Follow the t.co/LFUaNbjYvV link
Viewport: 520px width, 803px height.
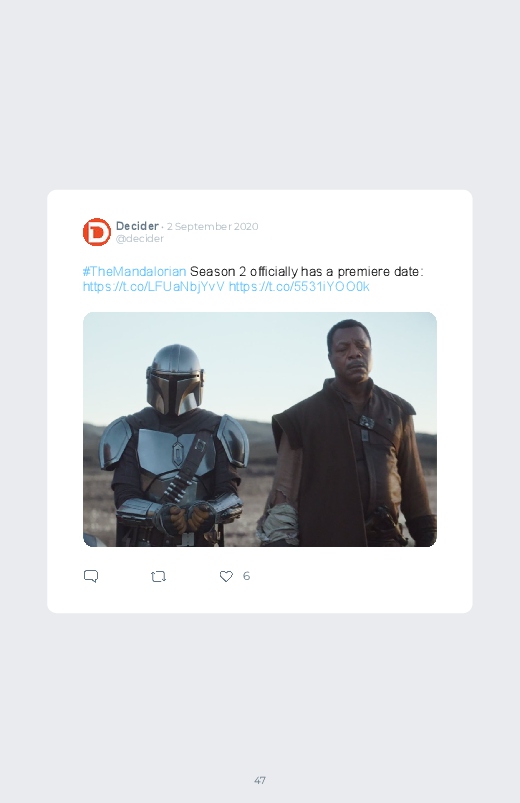click(154, 286)
